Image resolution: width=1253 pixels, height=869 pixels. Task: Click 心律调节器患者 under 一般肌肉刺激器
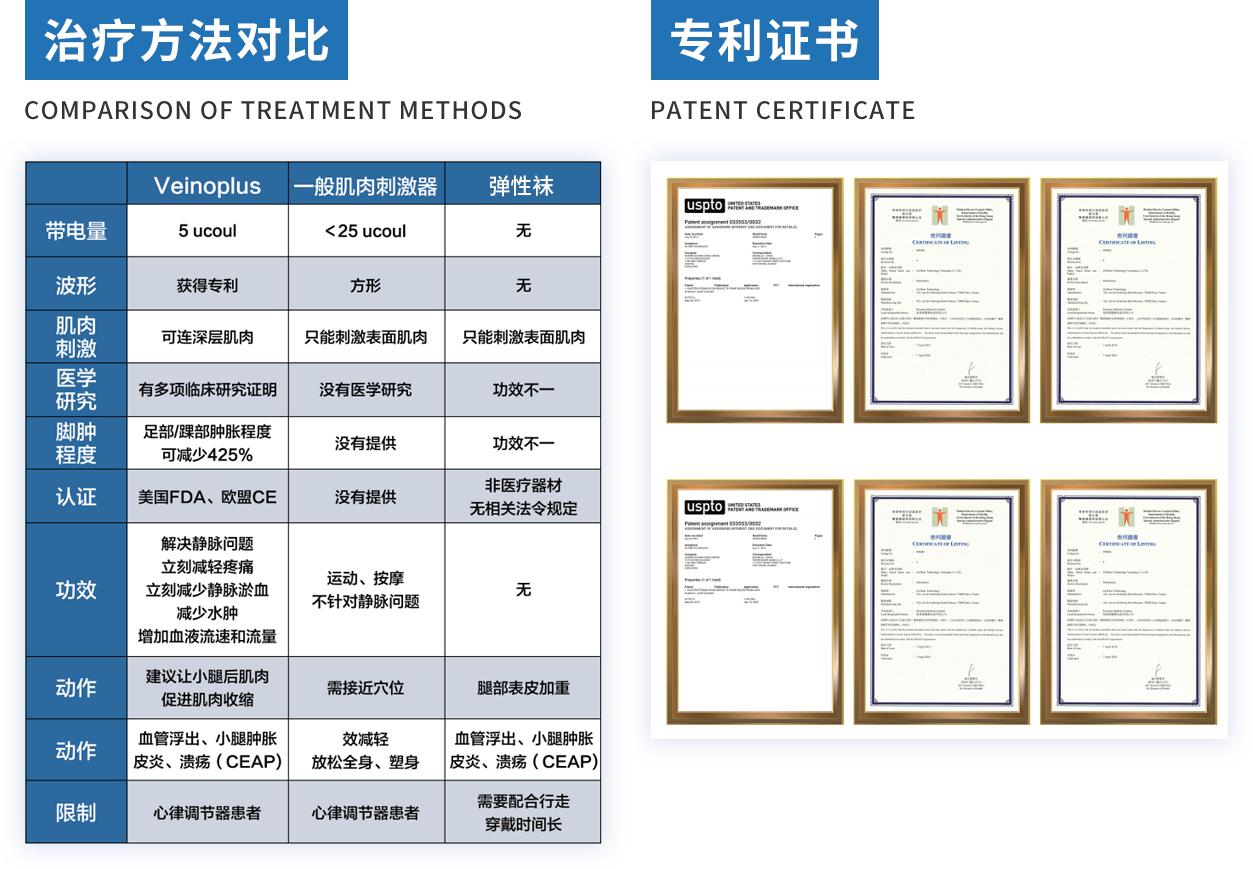pos(366,812)
